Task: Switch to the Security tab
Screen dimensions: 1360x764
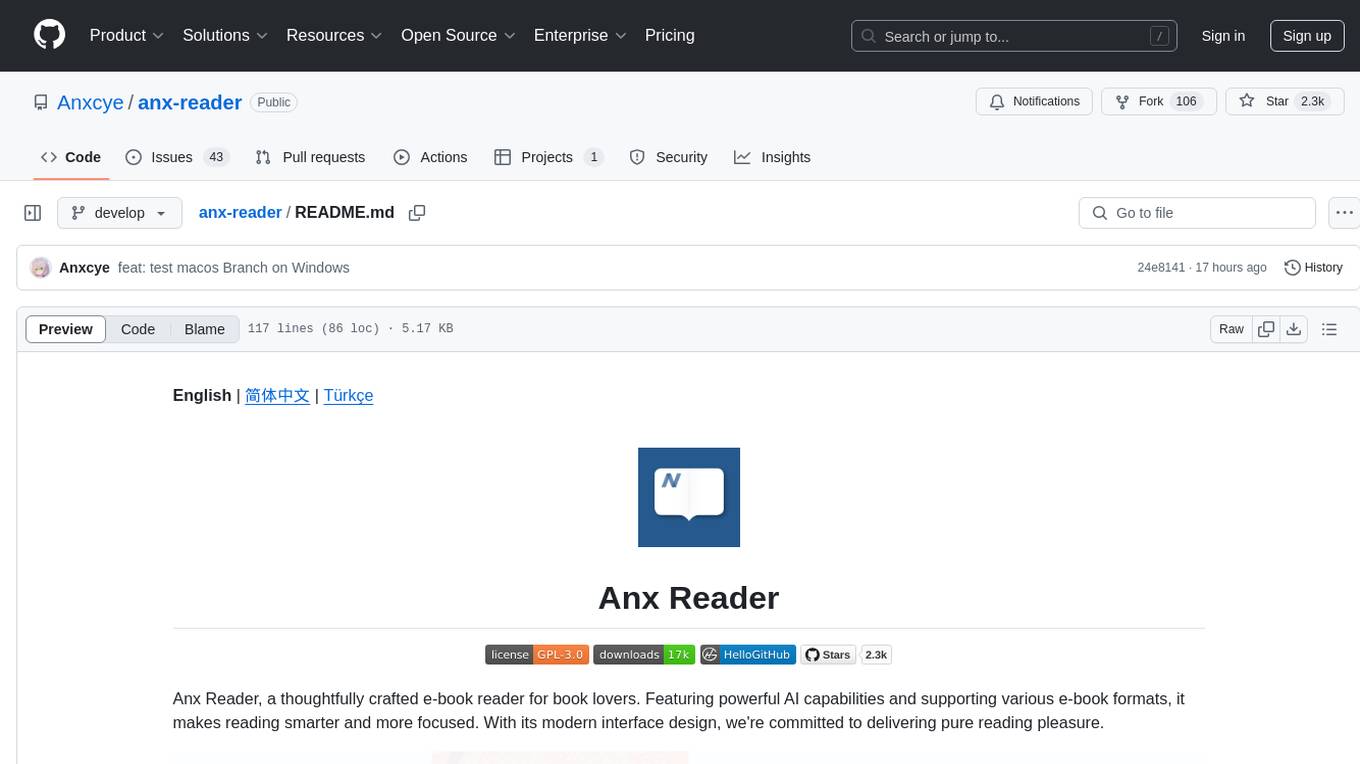Action: tap(668, 157)
